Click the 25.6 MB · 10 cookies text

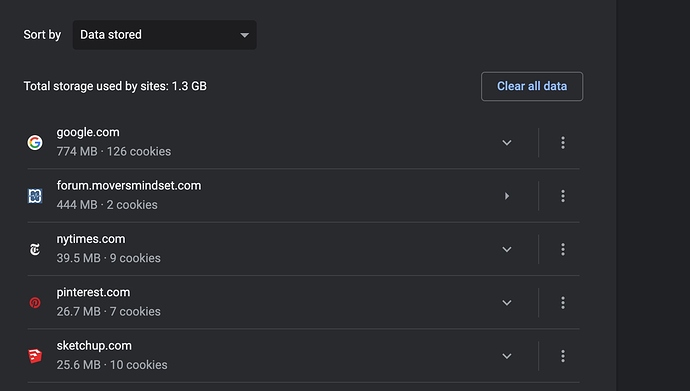pos(112,365)
